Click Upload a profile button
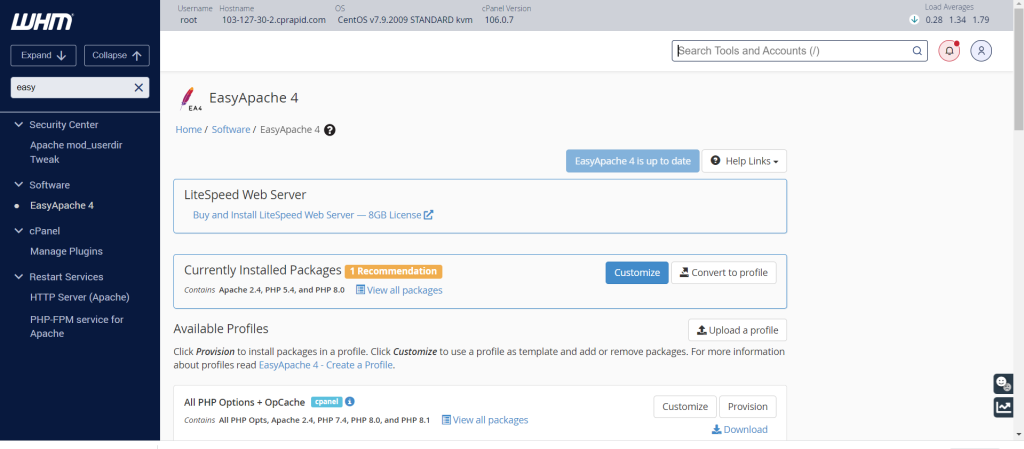Image resolution: width=1024 pixels, height=449 pixels. pos(737,330)
